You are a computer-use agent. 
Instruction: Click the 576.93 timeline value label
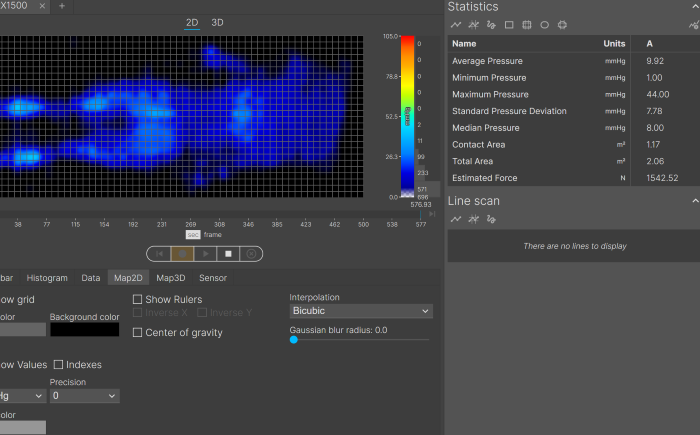point(421,205)
